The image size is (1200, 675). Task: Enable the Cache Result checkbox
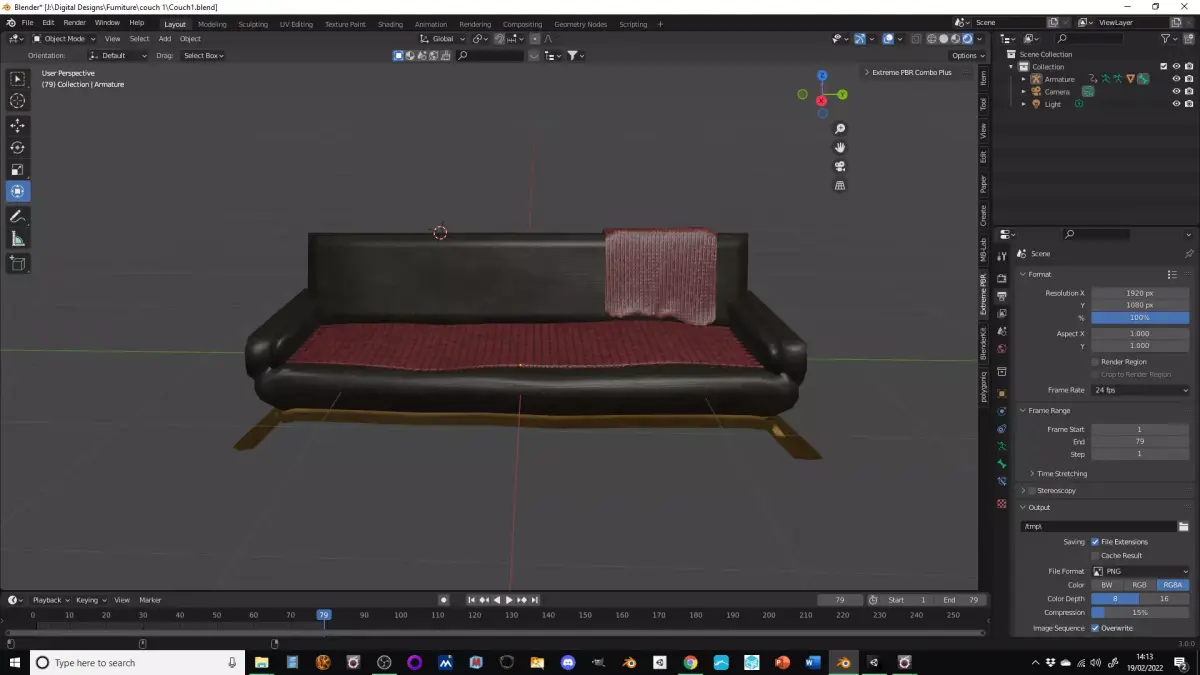[x=1095, y=555]
